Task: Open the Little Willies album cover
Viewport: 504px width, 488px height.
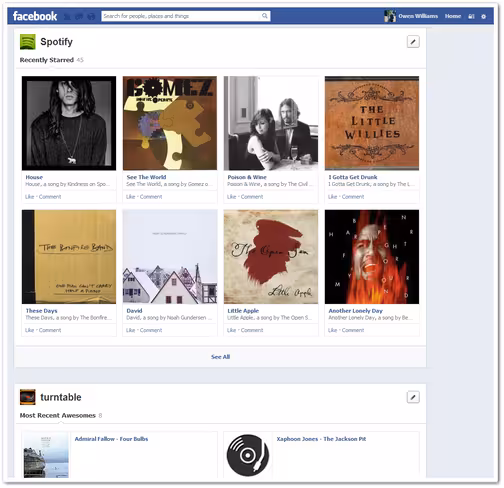Action: [x=372, y=123]
